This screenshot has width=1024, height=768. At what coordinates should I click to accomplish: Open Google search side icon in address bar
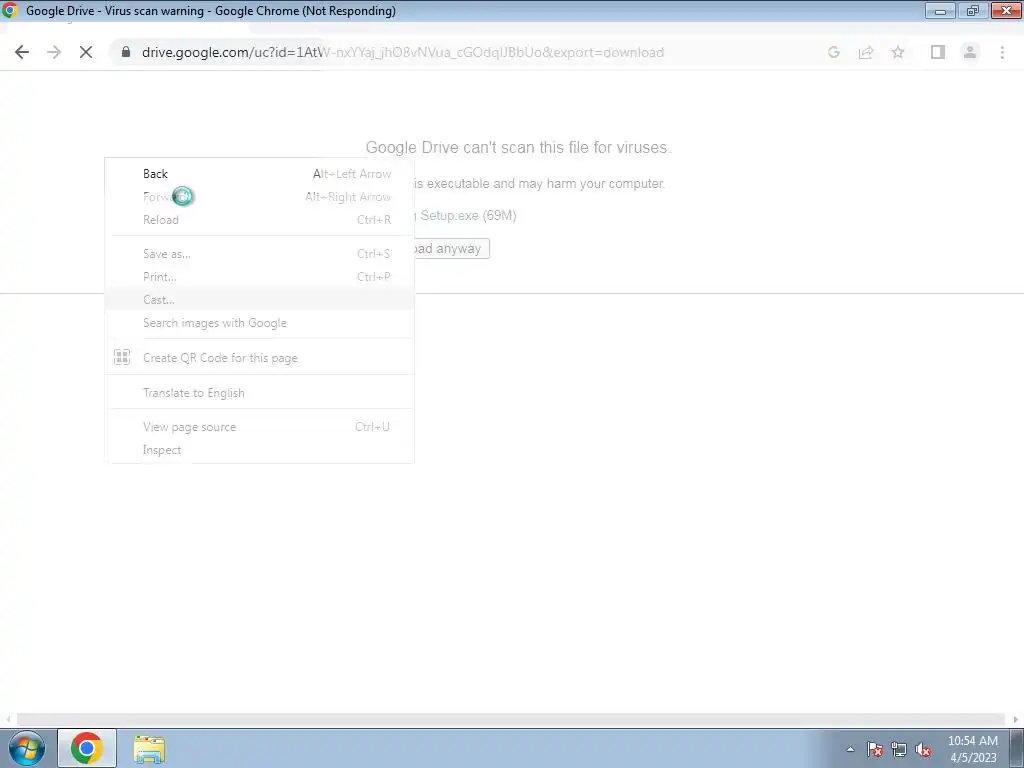(x=833, y=52)
